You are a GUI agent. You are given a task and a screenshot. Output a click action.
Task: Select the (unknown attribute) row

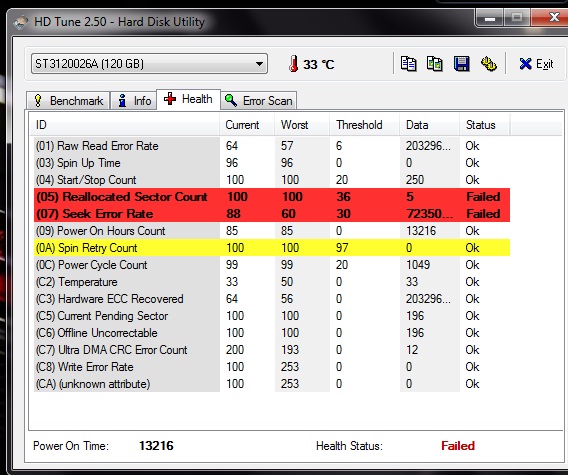(272, 384)
